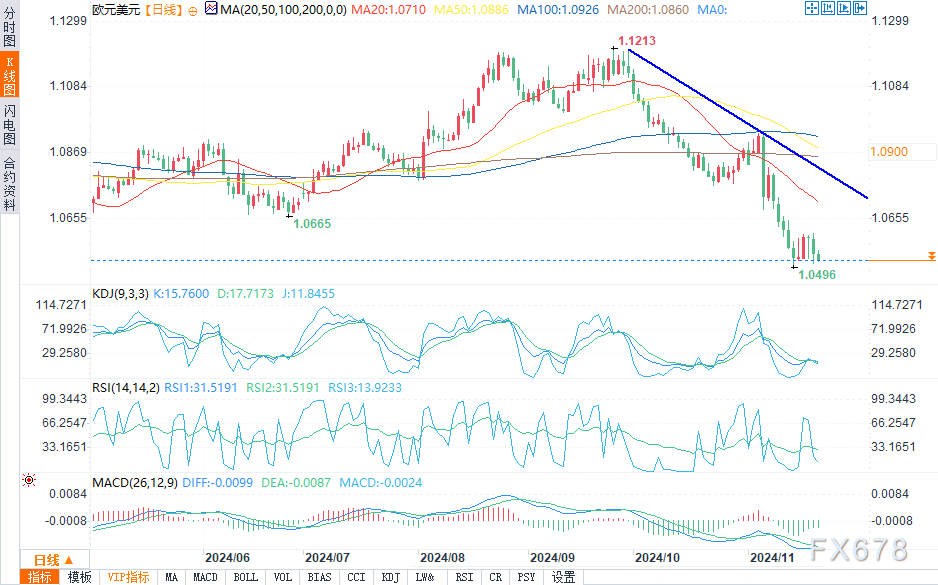Click the jump-to-start chart icon
Image resolution: width=938 pixels, height=585 pixels.
[x=828, y=8]
